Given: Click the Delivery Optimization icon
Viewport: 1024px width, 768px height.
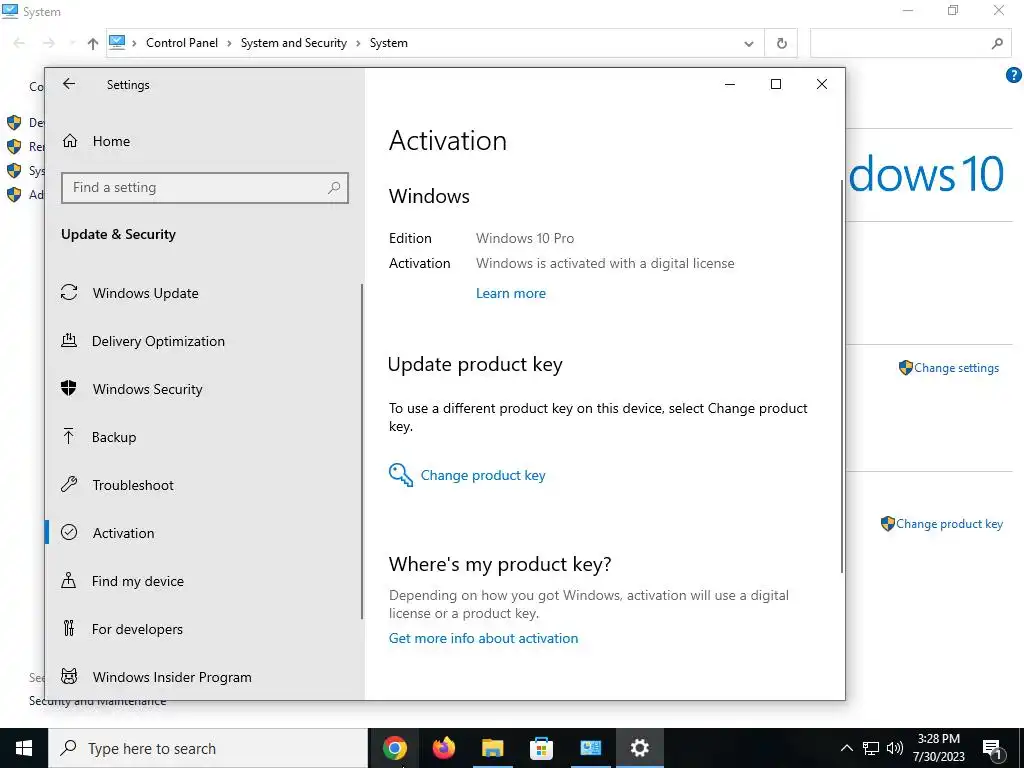Looking at the screenshot, I should click(x=69, y=340).
